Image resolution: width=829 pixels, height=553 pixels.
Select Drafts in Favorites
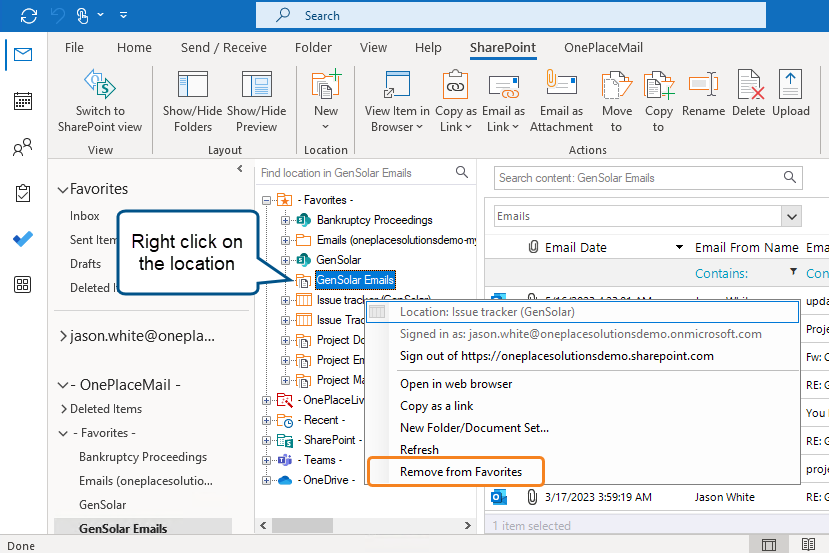click(85, 264)
